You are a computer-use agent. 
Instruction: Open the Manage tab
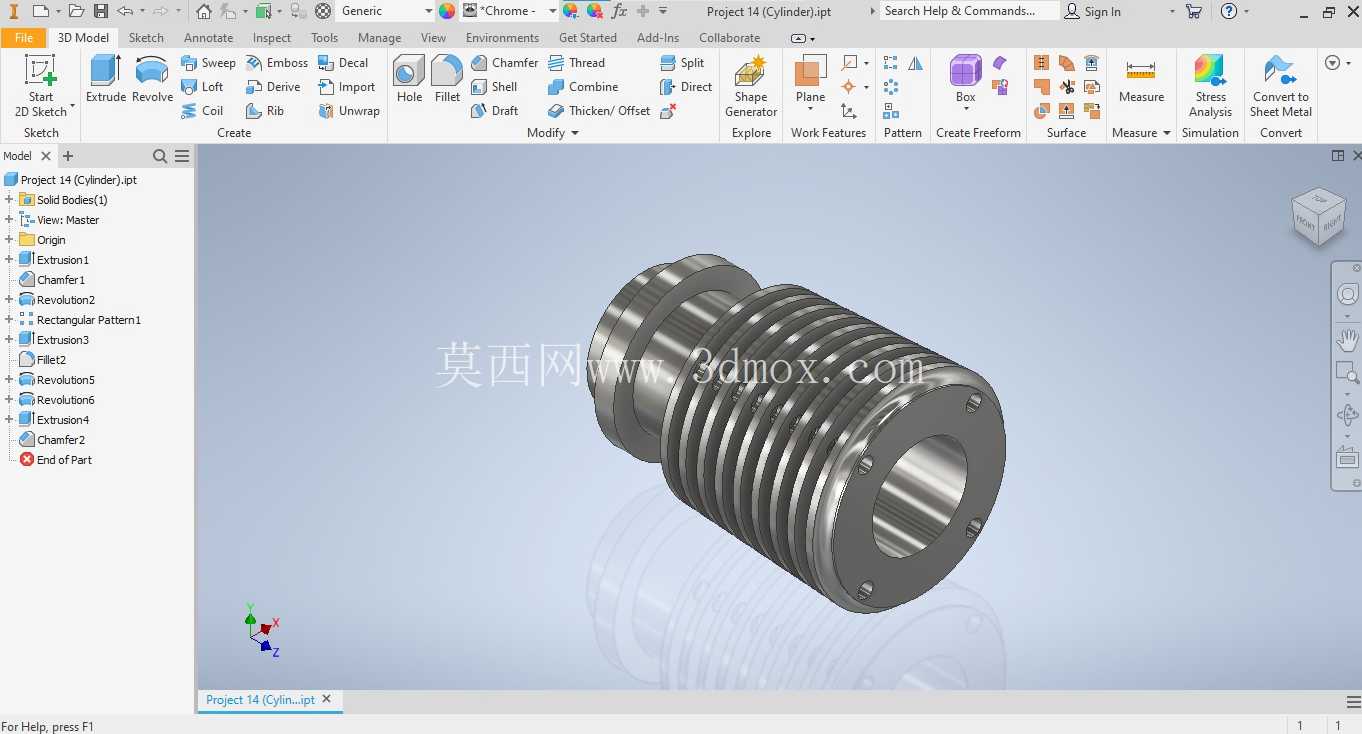(x=379, y=38)
